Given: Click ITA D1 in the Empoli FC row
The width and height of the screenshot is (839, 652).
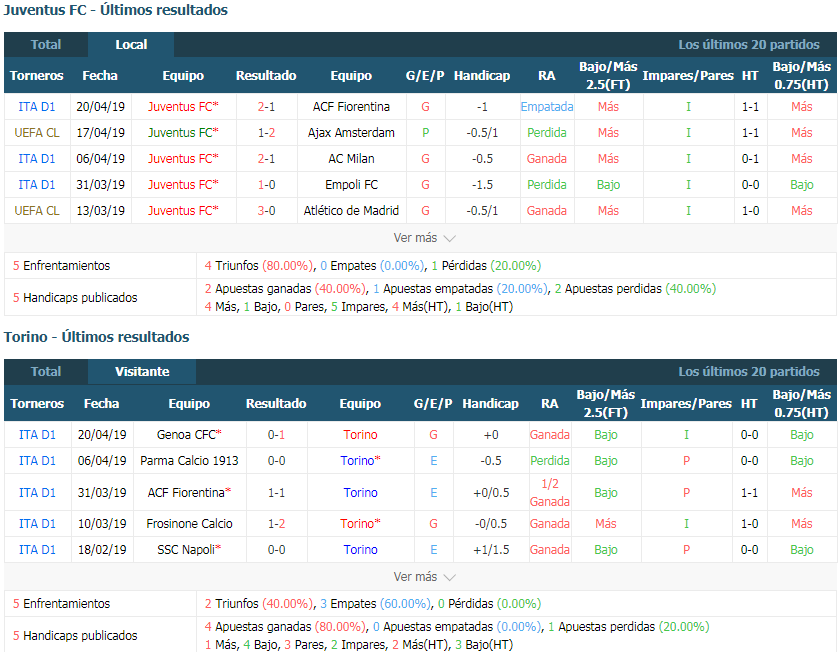Looking at the screenshot, I should point(37,185).
